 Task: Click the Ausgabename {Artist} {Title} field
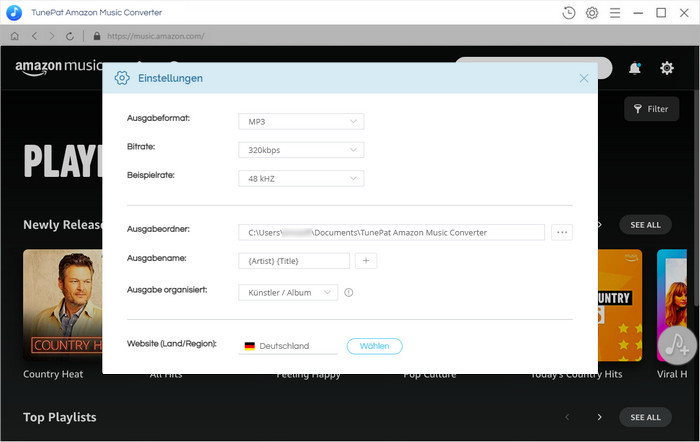coord(294,261)
